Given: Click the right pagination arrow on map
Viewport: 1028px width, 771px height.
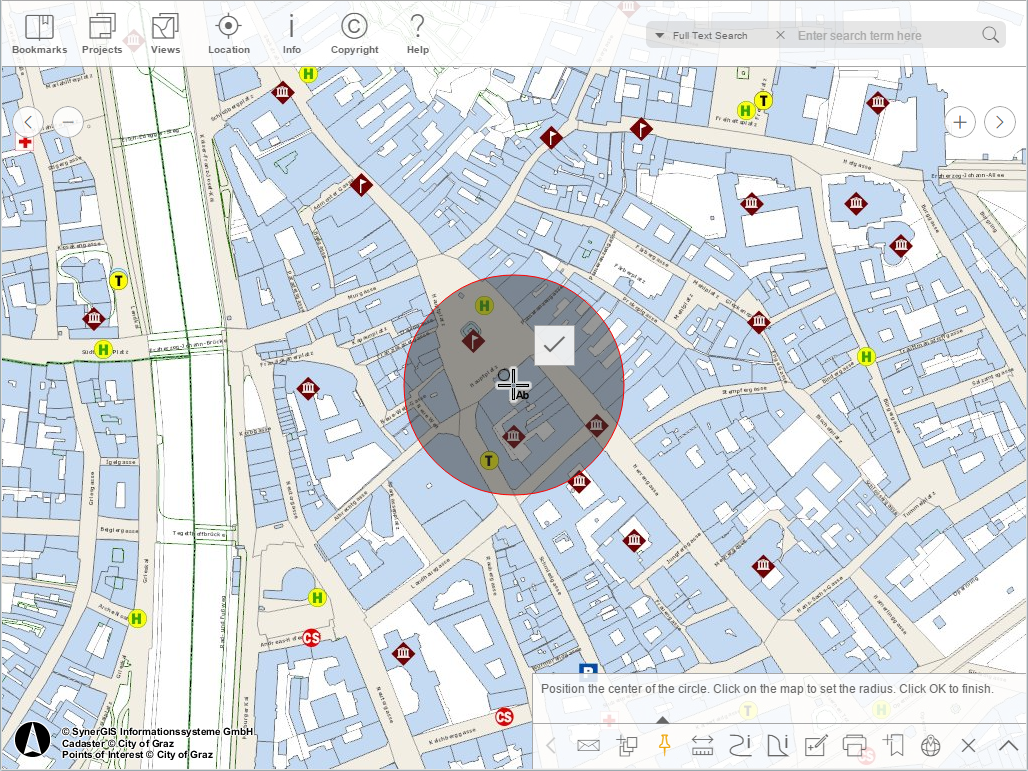Looking at the screenshot, I should [x=999, y=121].
